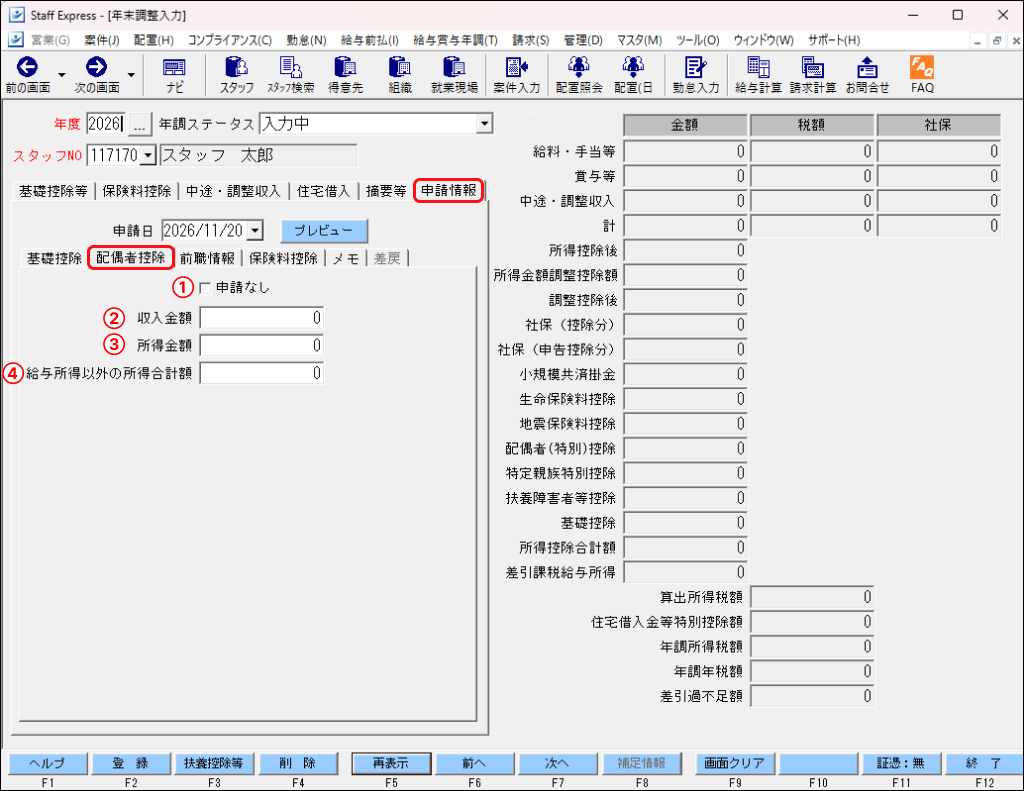Open the 配偶者控除 sub-tab
Image resolution: width=1024 pixels, height=791 pixels.
pos(131,257)
